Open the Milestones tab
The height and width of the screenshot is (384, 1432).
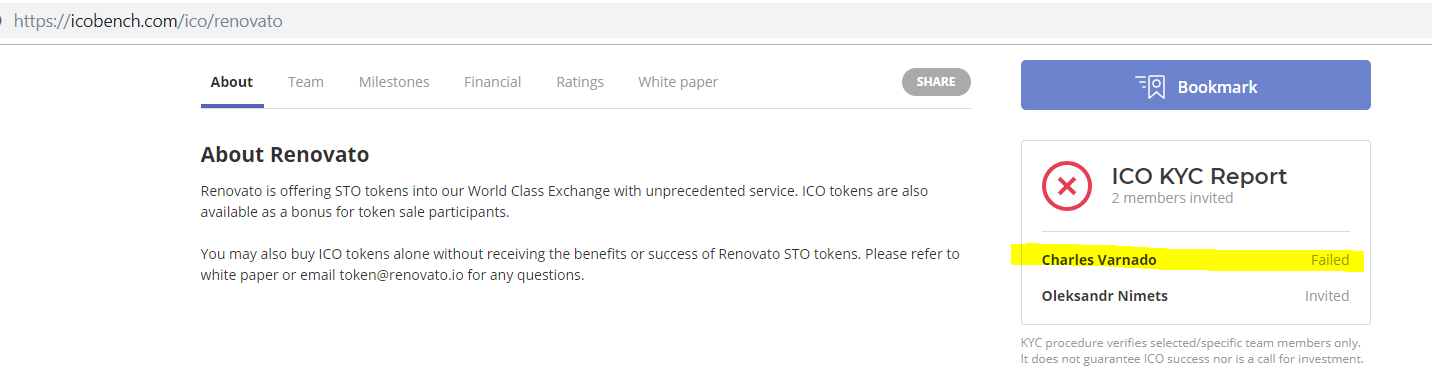[394, 82]
